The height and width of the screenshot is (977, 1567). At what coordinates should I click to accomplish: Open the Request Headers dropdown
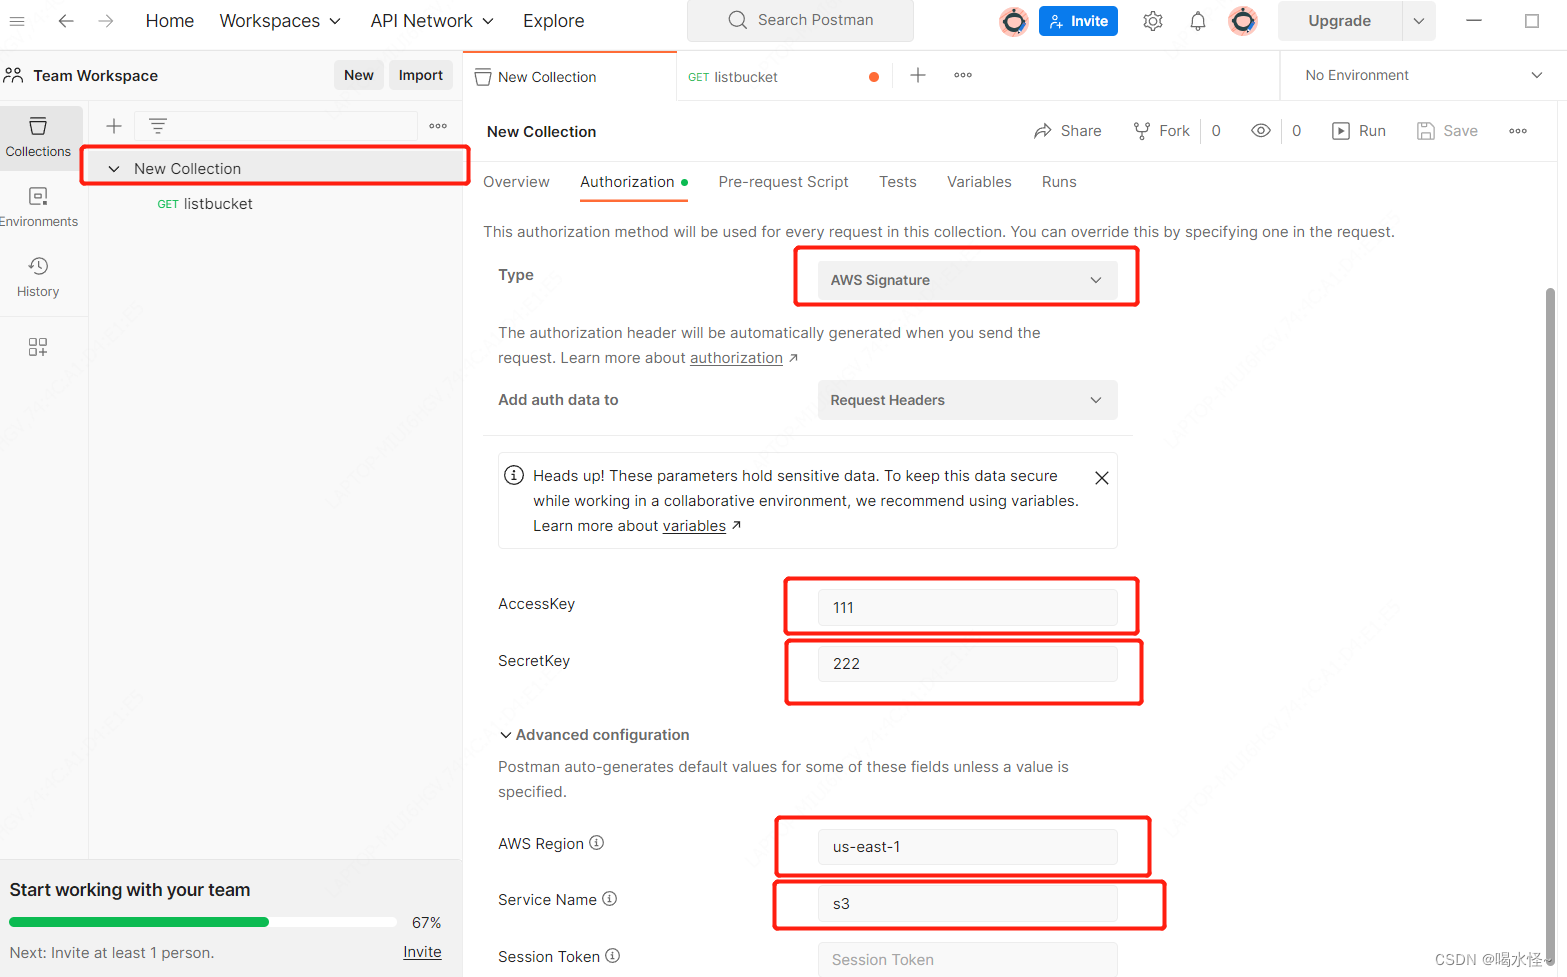[x=967, y=400]
